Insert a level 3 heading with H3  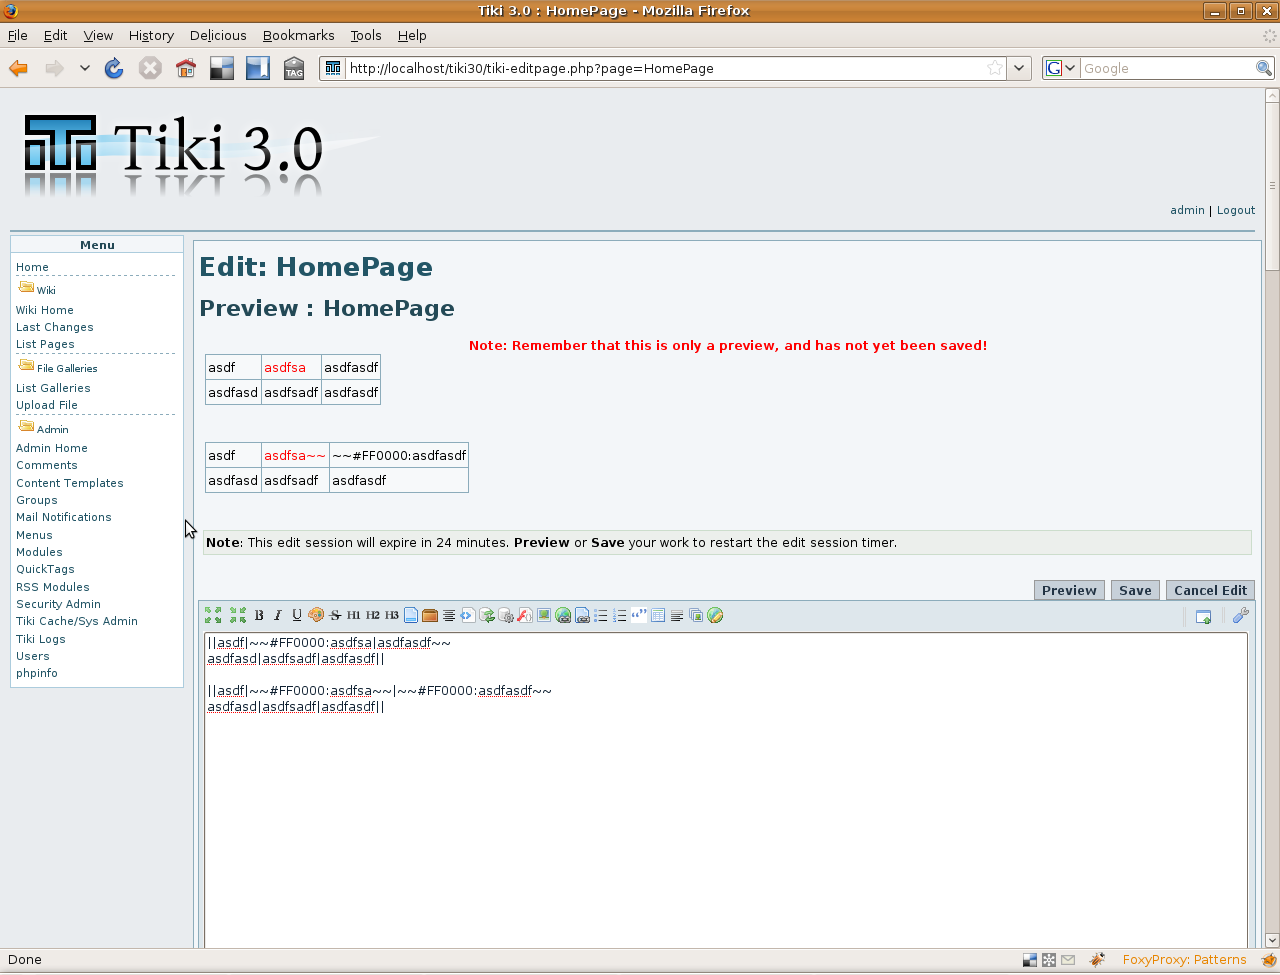point(392,616)
